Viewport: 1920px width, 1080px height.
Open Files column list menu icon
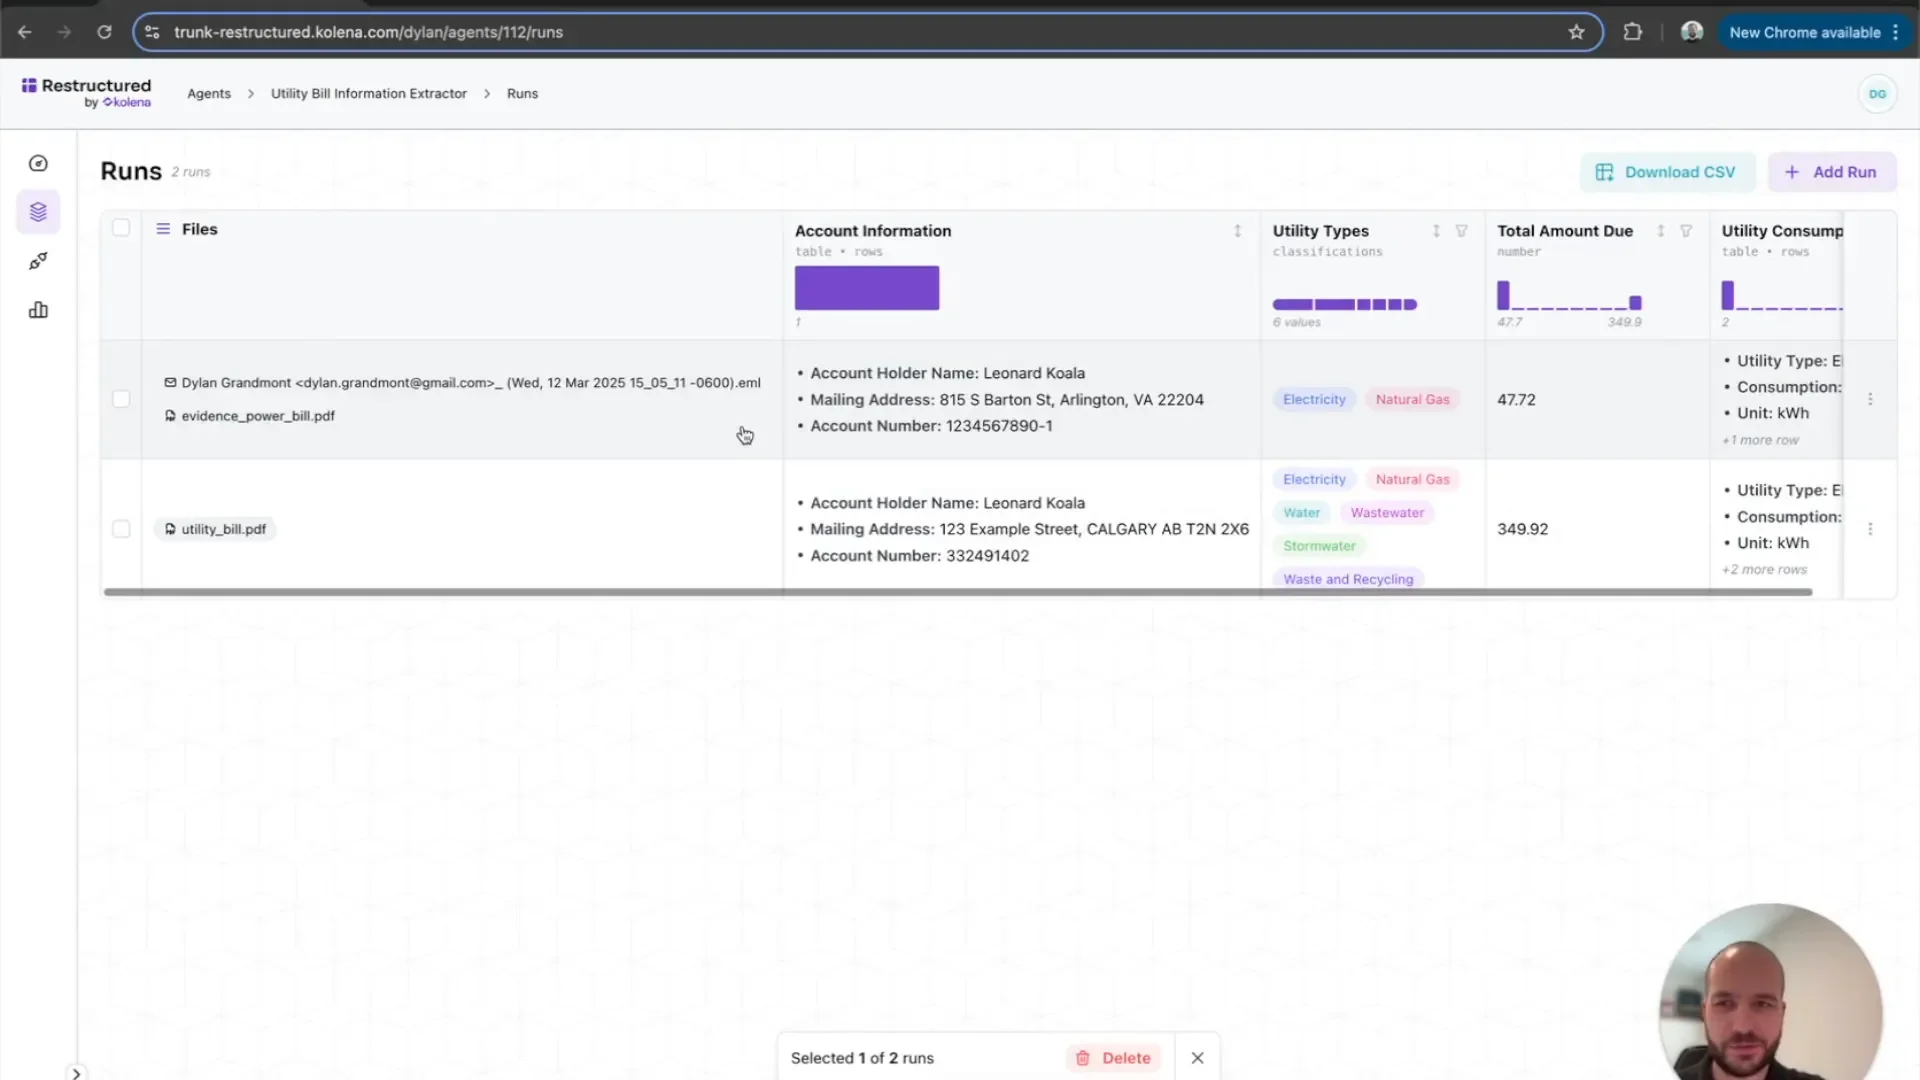[x=163, y=229]
